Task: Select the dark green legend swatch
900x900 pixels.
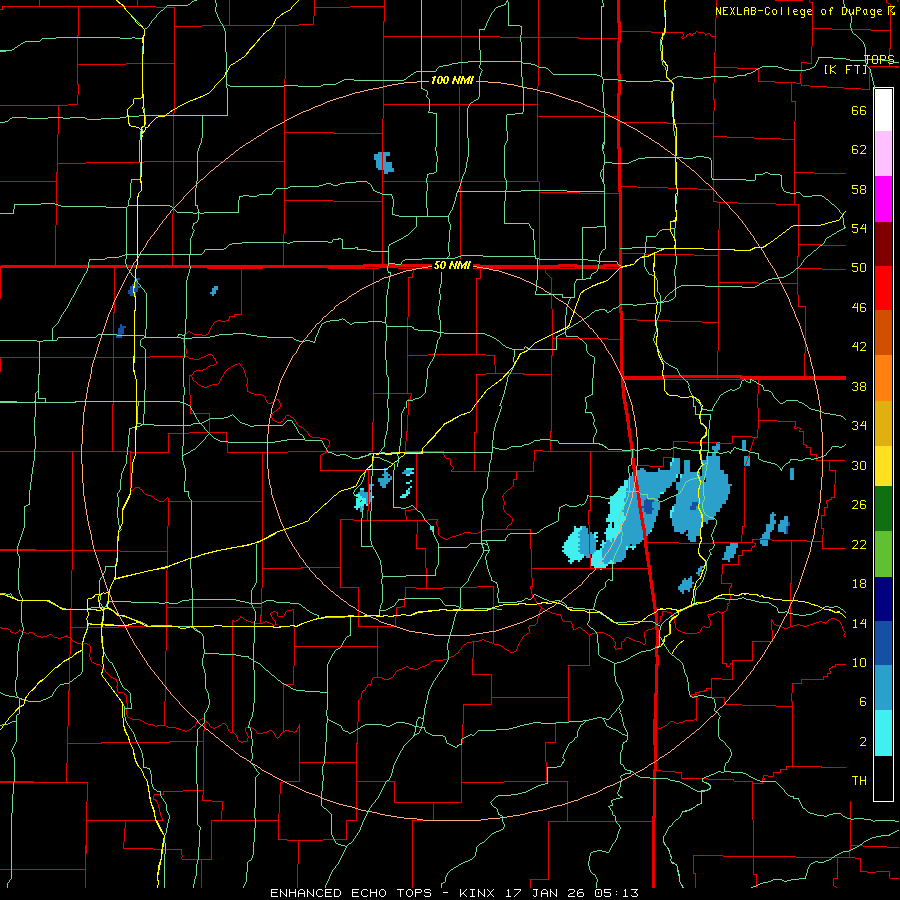Action: tap(883, 509)
